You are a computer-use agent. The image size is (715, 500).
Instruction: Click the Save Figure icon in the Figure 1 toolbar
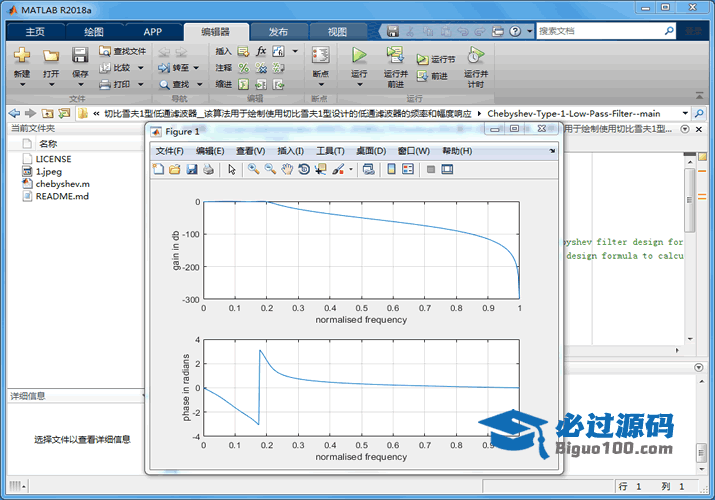tap(192, 170)
